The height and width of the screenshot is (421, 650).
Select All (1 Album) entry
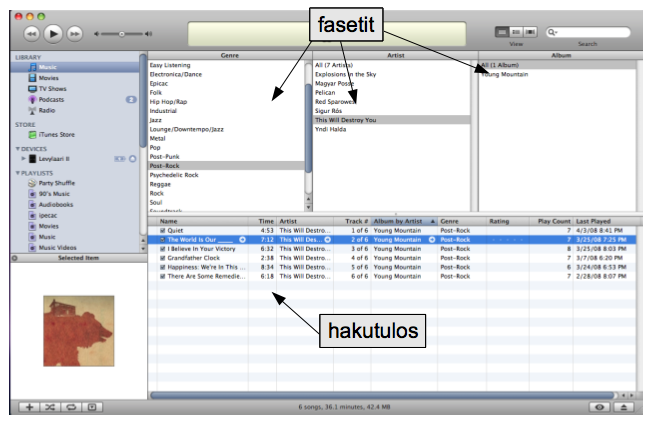click(x=558, y=65)
